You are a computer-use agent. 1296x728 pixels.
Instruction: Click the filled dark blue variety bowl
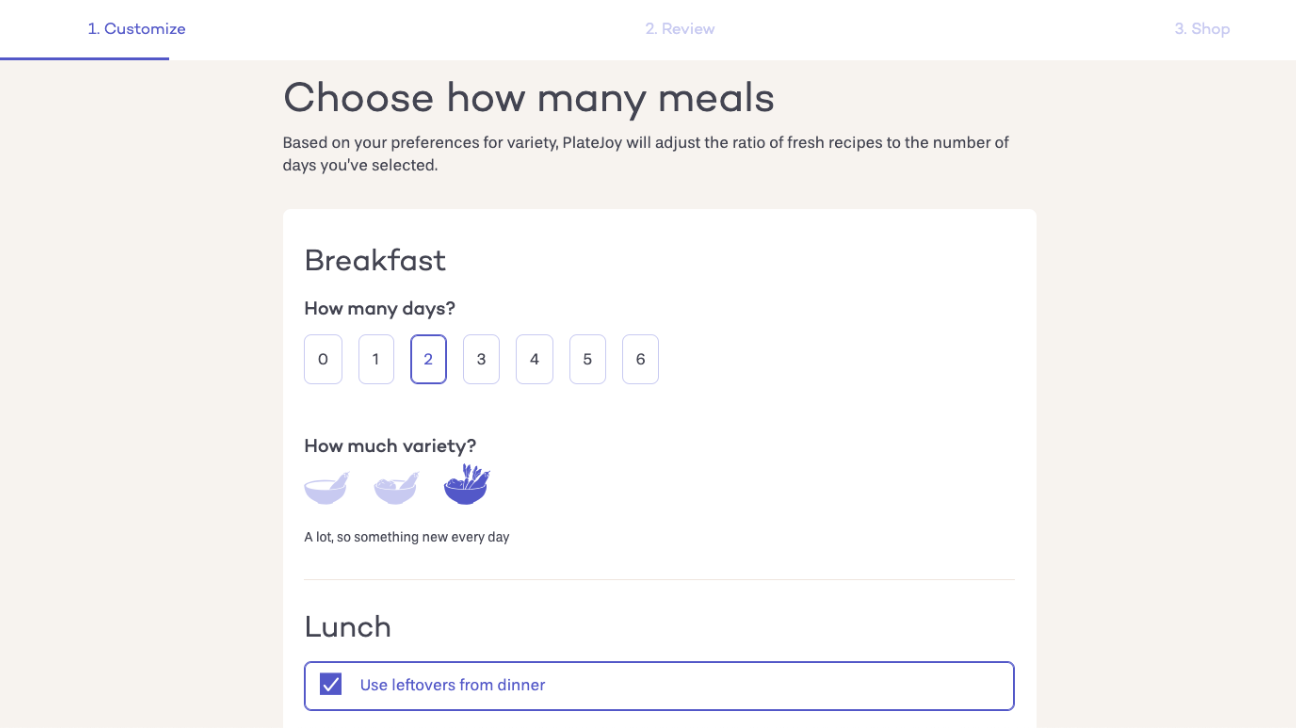pyautogui.click(x=465, y=485)
